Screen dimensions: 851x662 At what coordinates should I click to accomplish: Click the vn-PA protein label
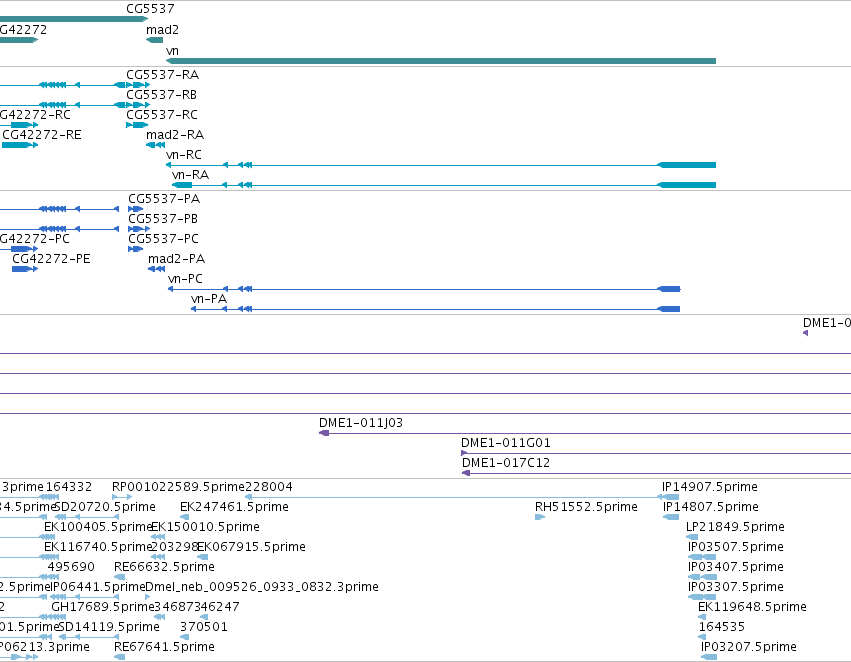coord(209,299)
